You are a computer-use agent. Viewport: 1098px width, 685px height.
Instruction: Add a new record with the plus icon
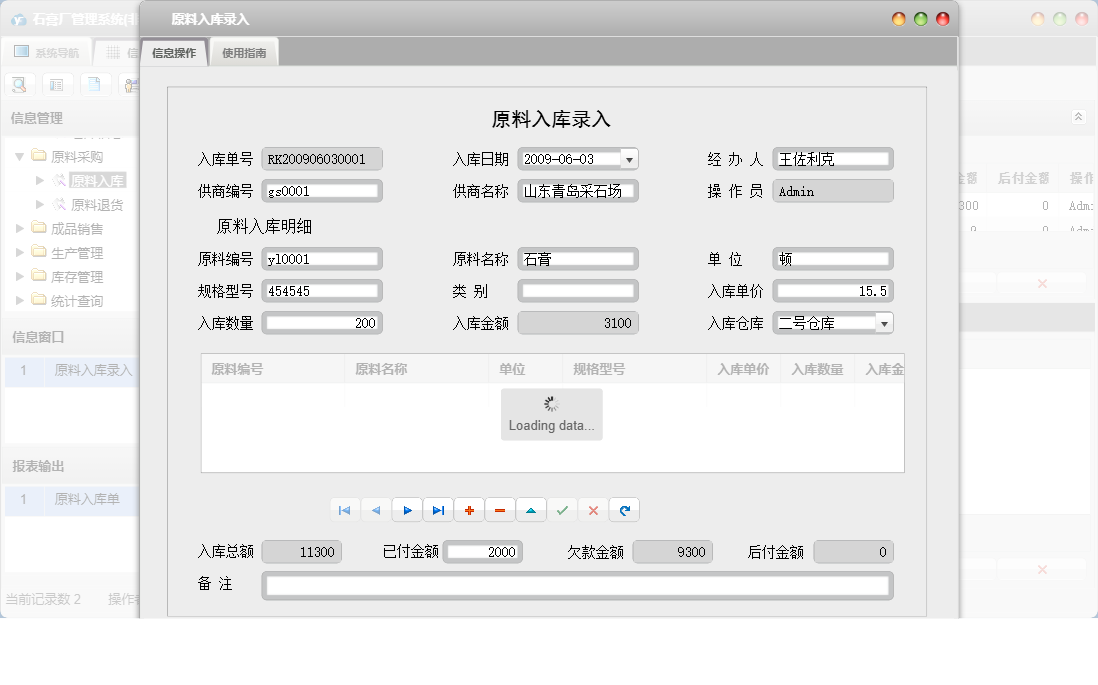(x=469, y=510)
